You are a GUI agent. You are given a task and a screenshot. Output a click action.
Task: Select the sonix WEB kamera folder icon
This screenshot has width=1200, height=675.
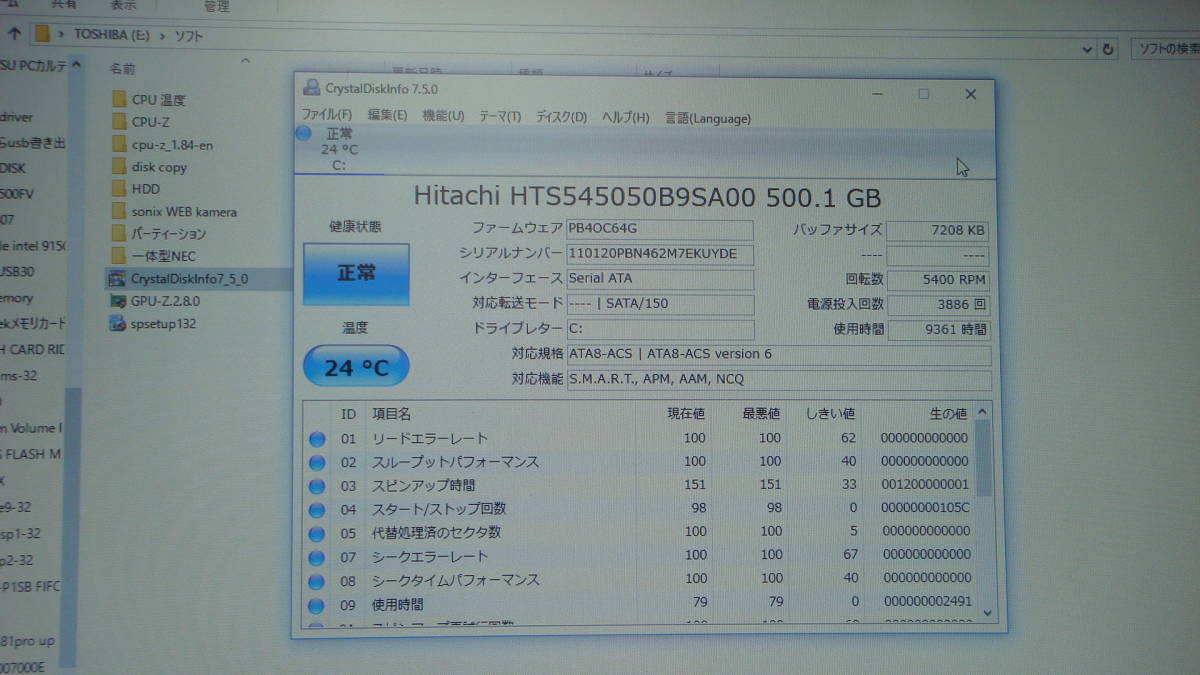pyautogui.click(x=119, y=211)
